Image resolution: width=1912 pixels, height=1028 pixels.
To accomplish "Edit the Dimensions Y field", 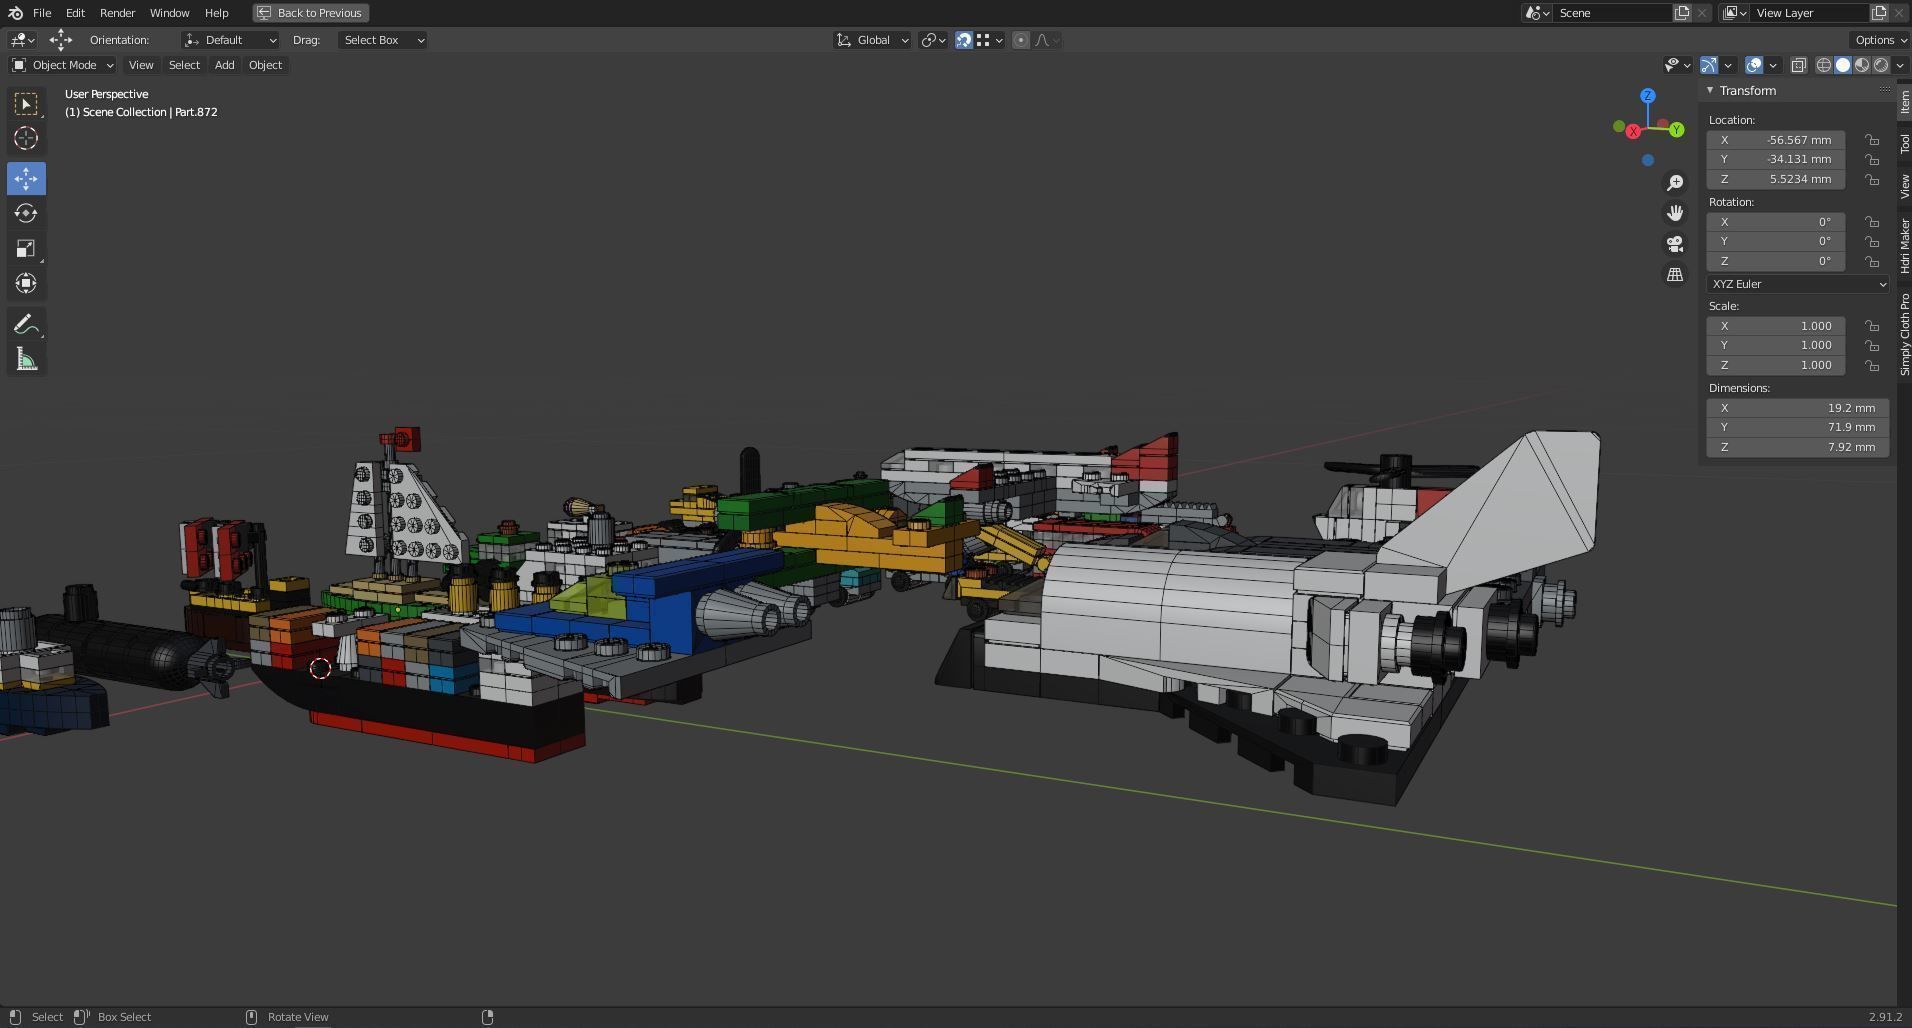I will pos(1797,427).
